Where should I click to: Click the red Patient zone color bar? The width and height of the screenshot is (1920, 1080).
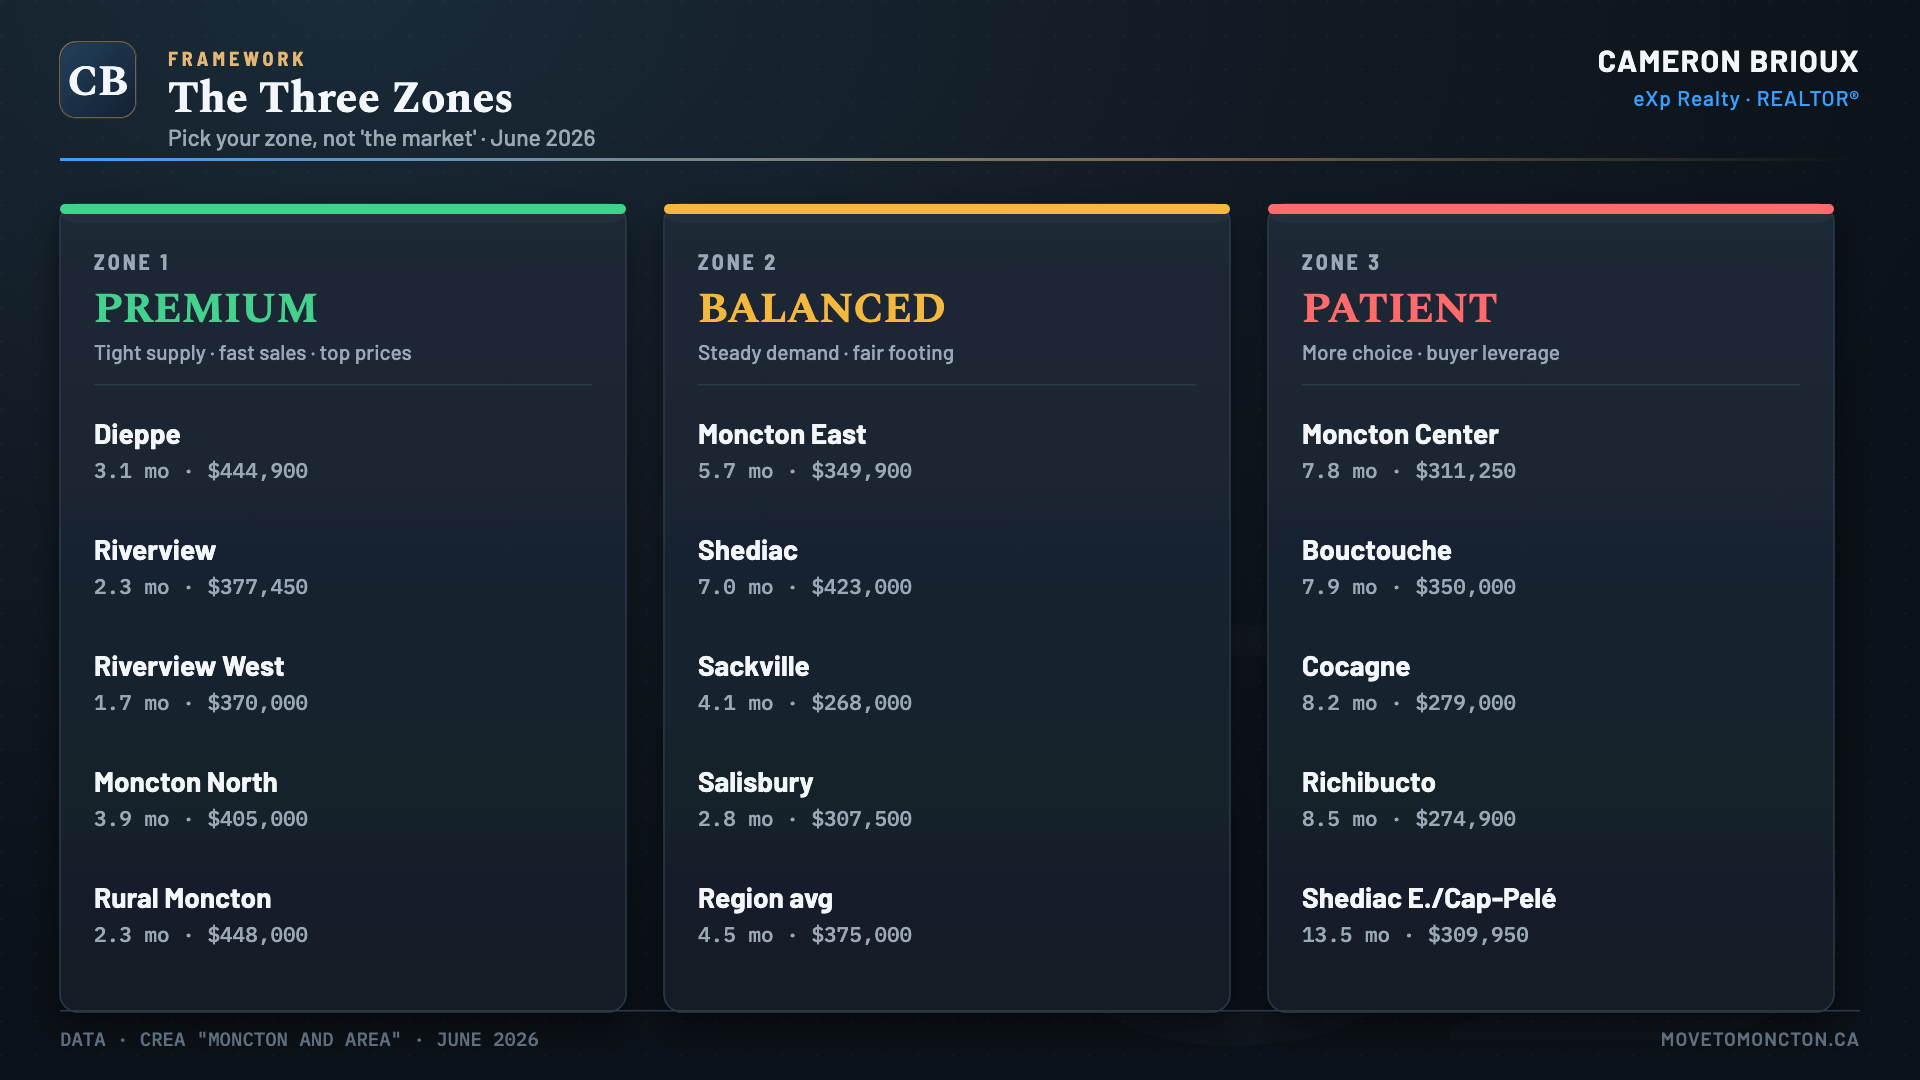[1551, 209]
